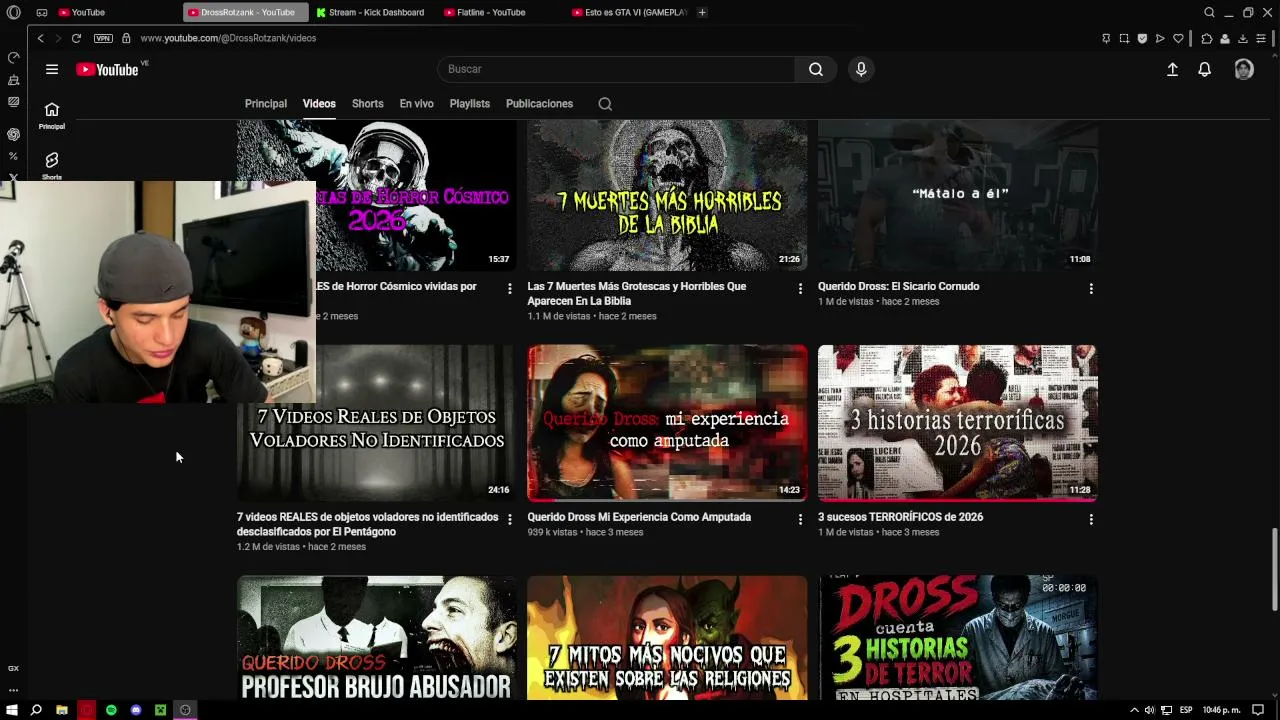Screen dimensions: 1280x720
Task: Open video title Las 7 Muertes Más Grotescas
Action: [x=637, y=293]
